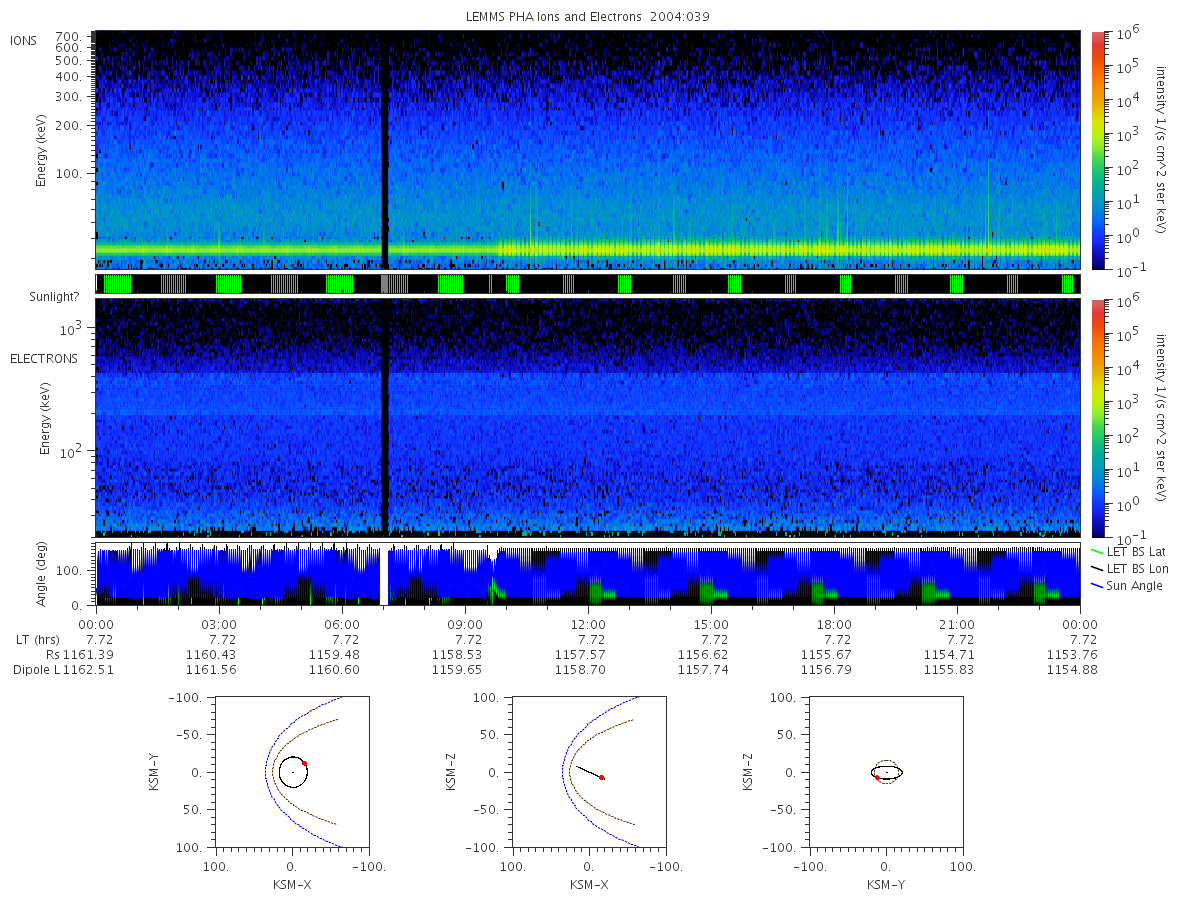Click the ions intensity color bar
Viewport: 1200px width, 900px height.
(1097, 150)
